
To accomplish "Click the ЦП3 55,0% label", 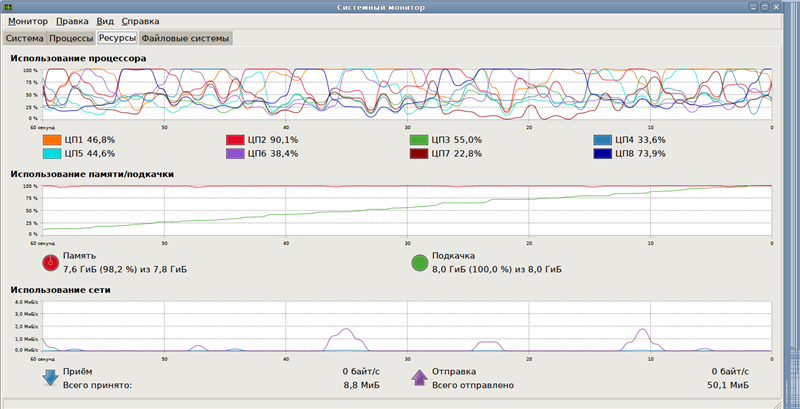I will point(457,140).
